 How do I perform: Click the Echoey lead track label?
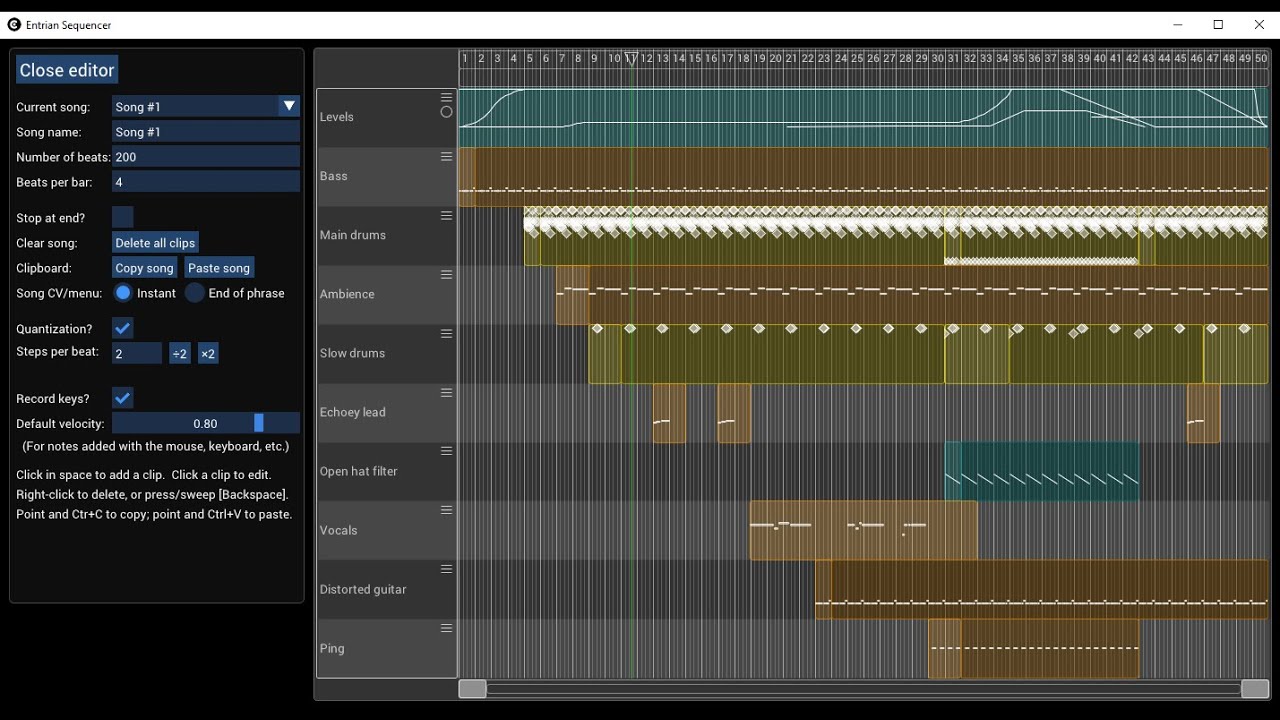click(353, 412)
